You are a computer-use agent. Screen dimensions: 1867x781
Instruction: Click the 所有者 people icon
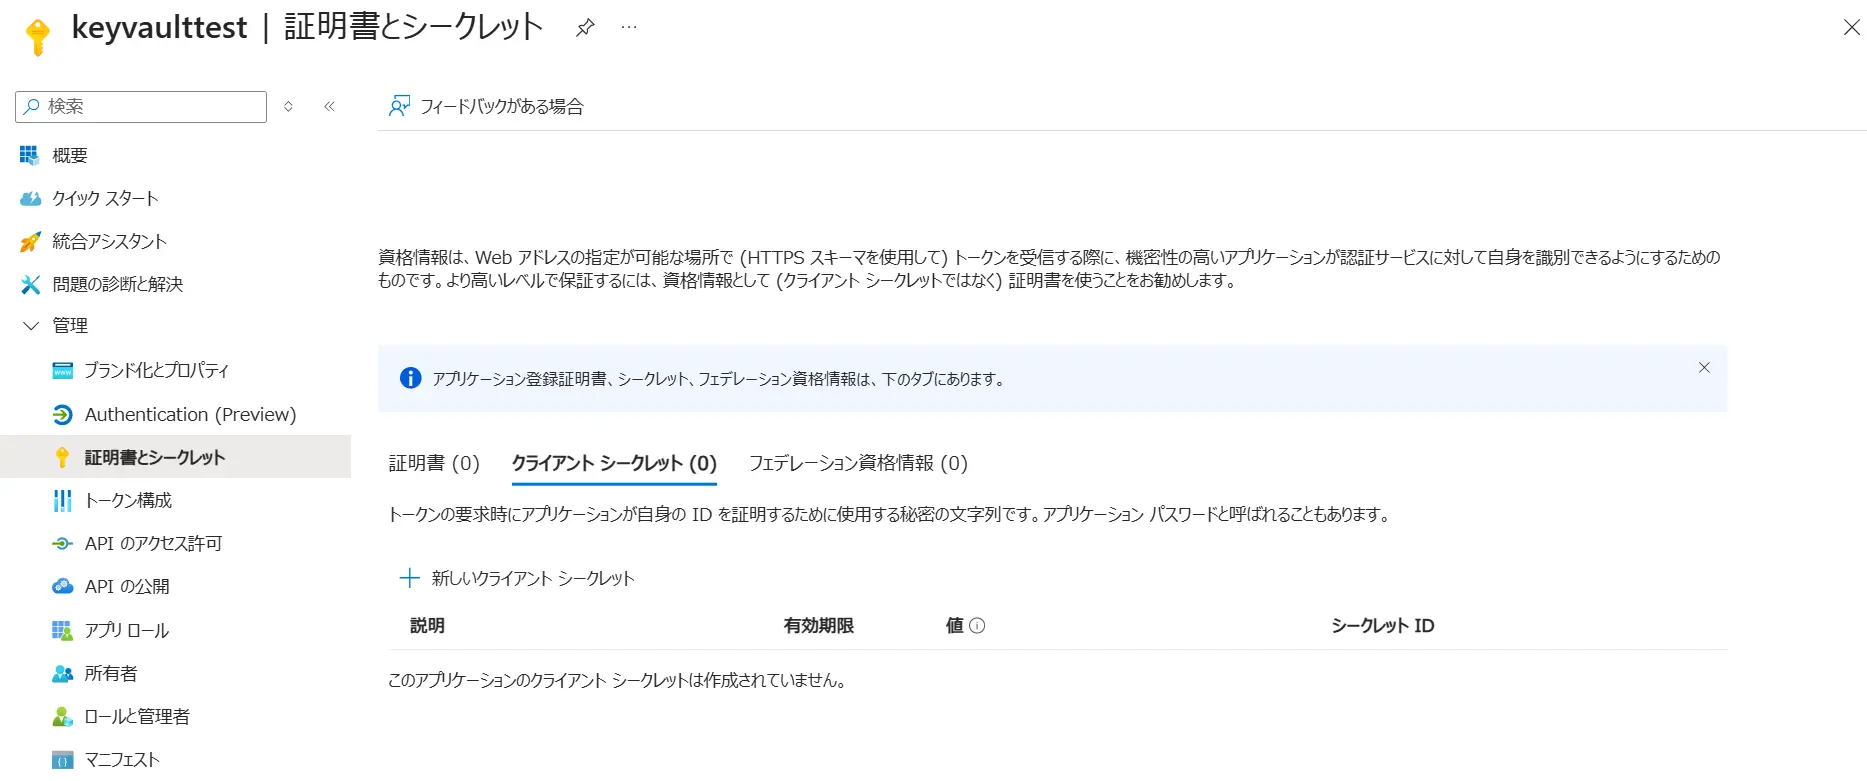62,673
